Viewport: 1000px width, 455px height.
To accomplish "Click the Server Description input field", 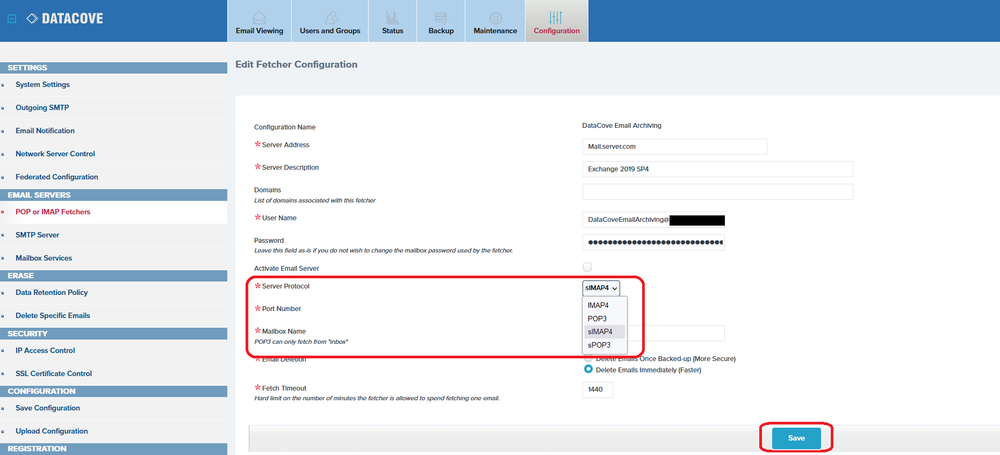I will point(717,169).
